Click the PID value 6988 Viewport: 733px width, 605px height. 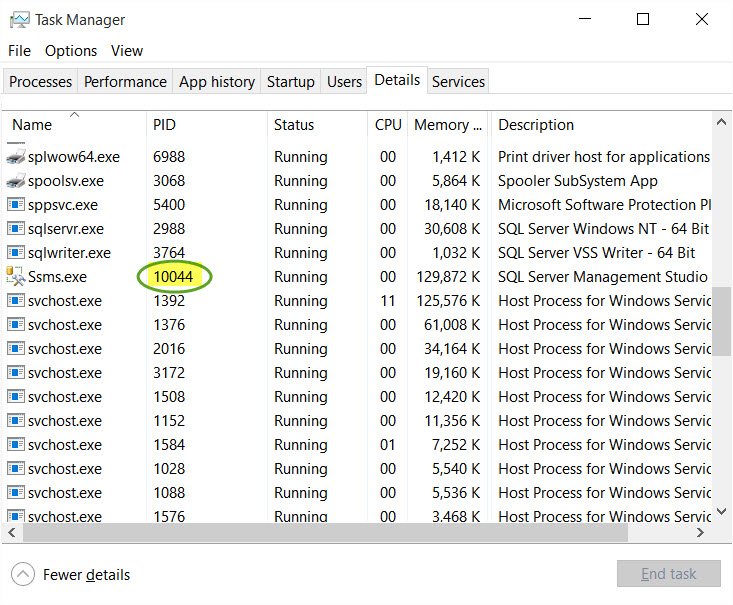tap(169, 157)
